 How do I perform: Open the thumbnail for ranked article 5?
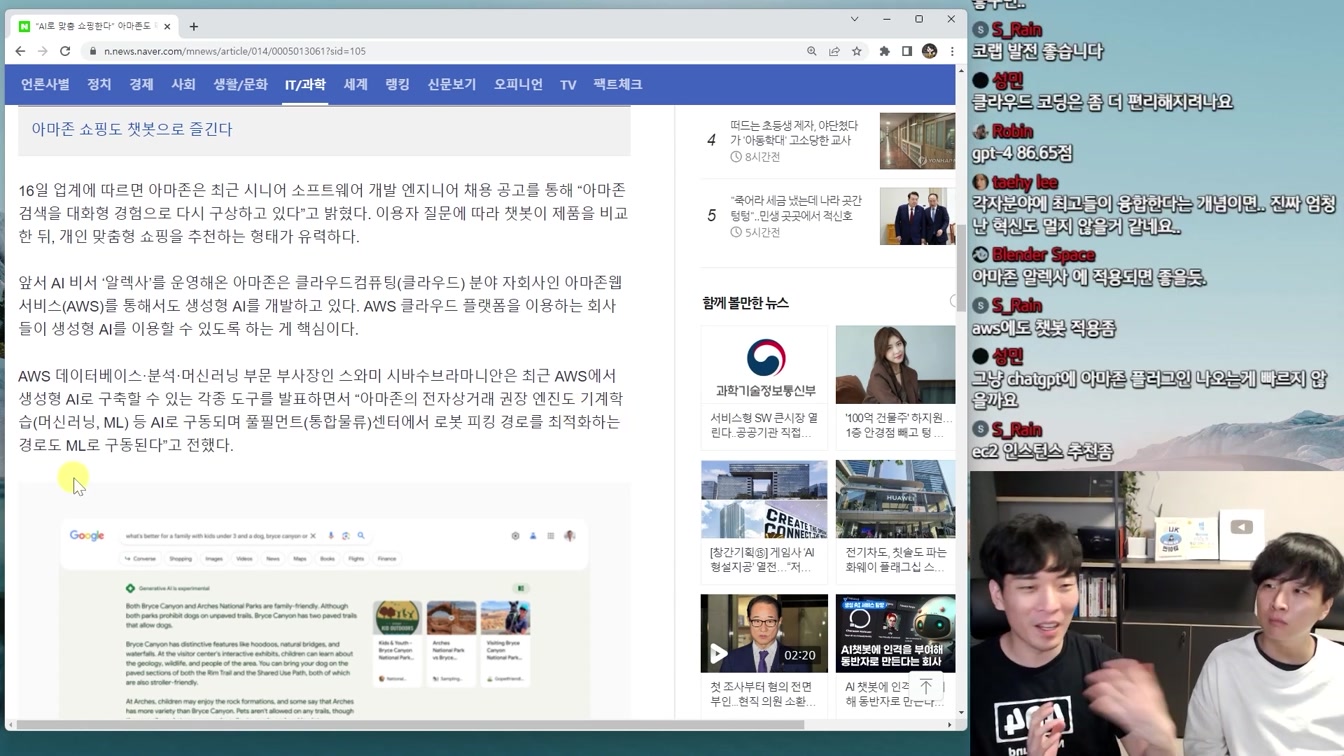point(917,216)
